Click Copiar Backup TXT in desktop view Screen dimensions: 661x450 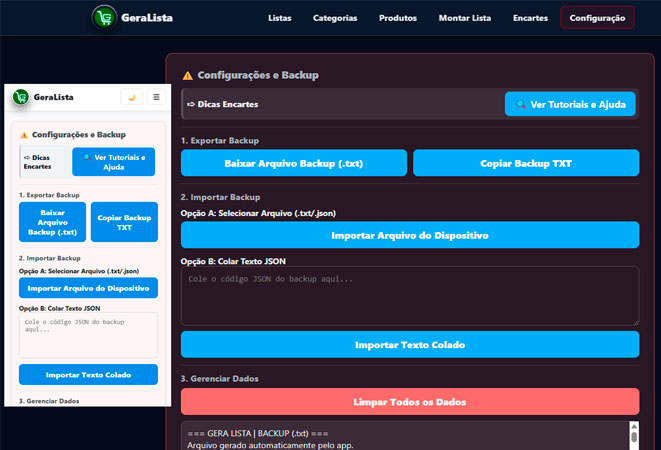coord(526,163)
